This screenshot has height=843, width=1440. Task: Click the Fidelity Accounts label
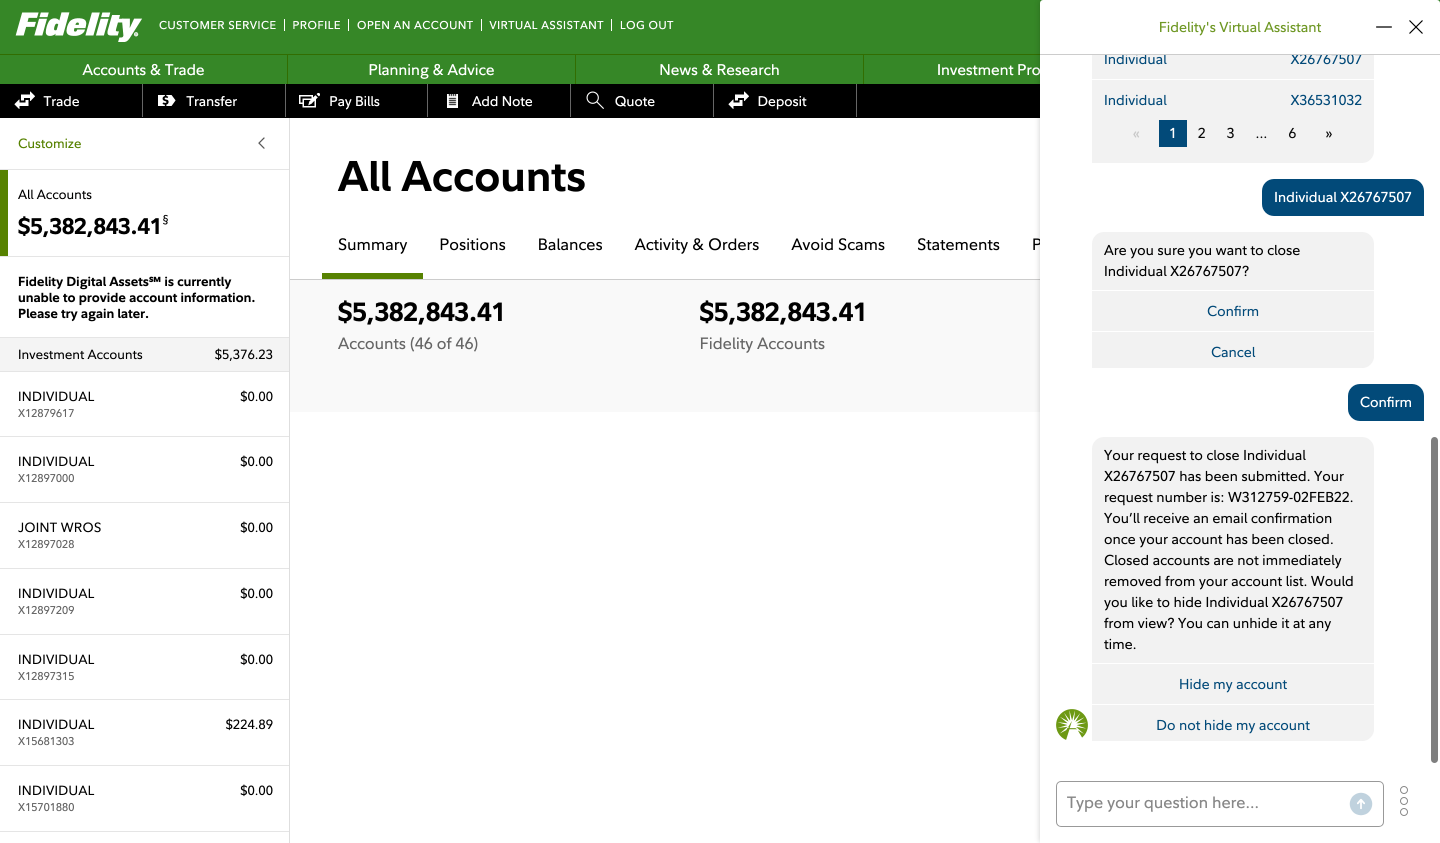pos(762,344)
